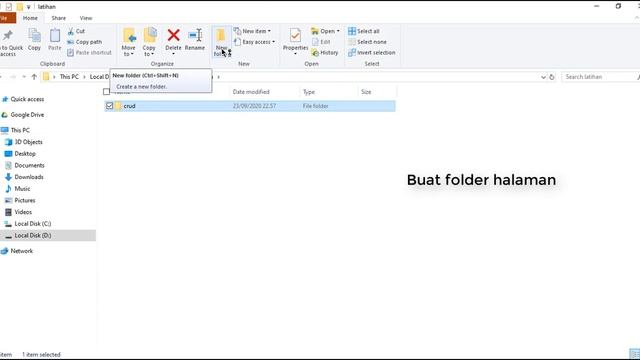The image size is (640, 360).
Task: Expand recent locations dropdown arrow
Action: tap(24, 77)
